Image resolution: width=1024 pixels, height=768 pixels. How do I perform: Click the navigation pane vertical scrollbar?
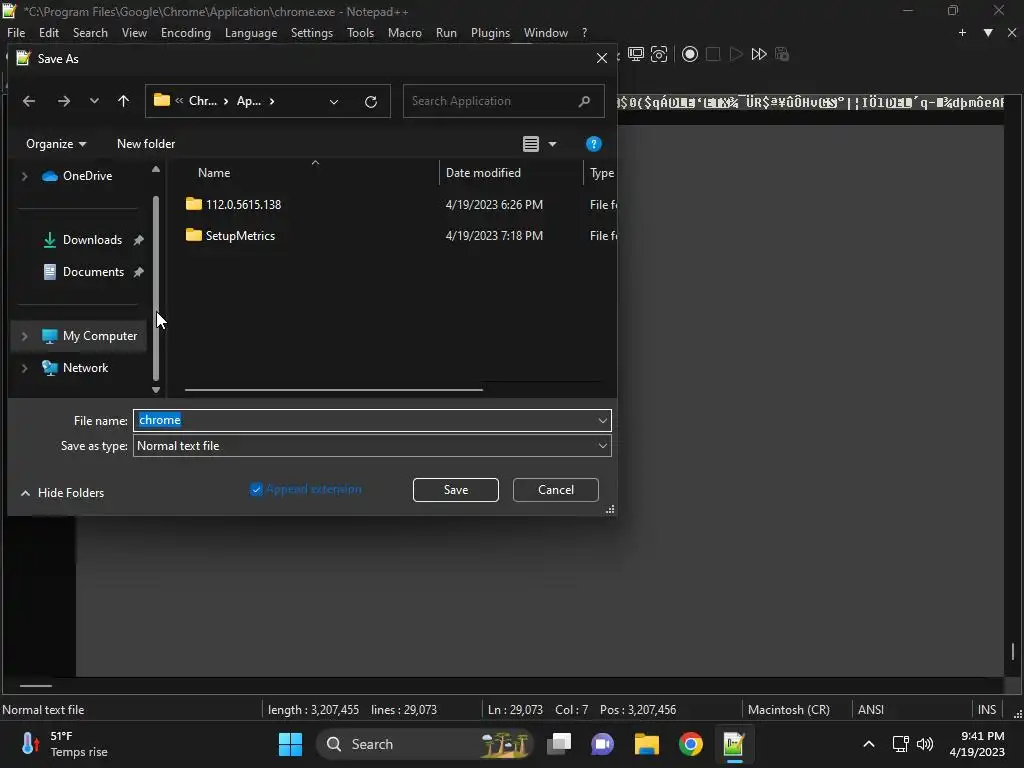pyautogui.click(x=155, y=287)
